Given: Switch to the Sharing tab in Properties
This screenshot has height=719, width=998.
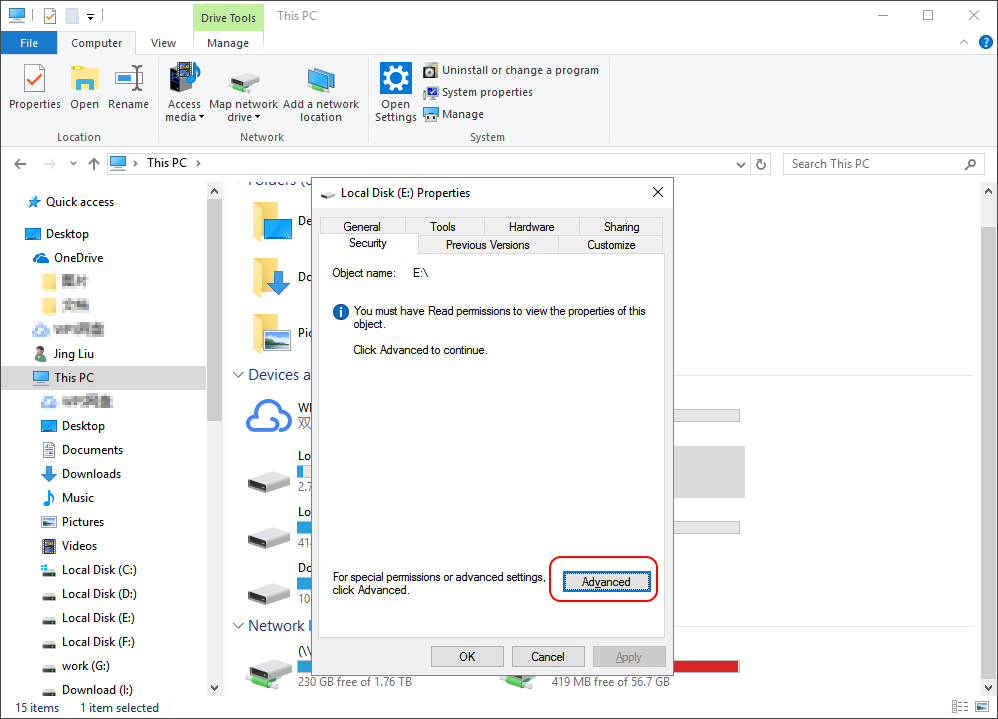Looking at the screenshot, I should click(x=621, y=227).
